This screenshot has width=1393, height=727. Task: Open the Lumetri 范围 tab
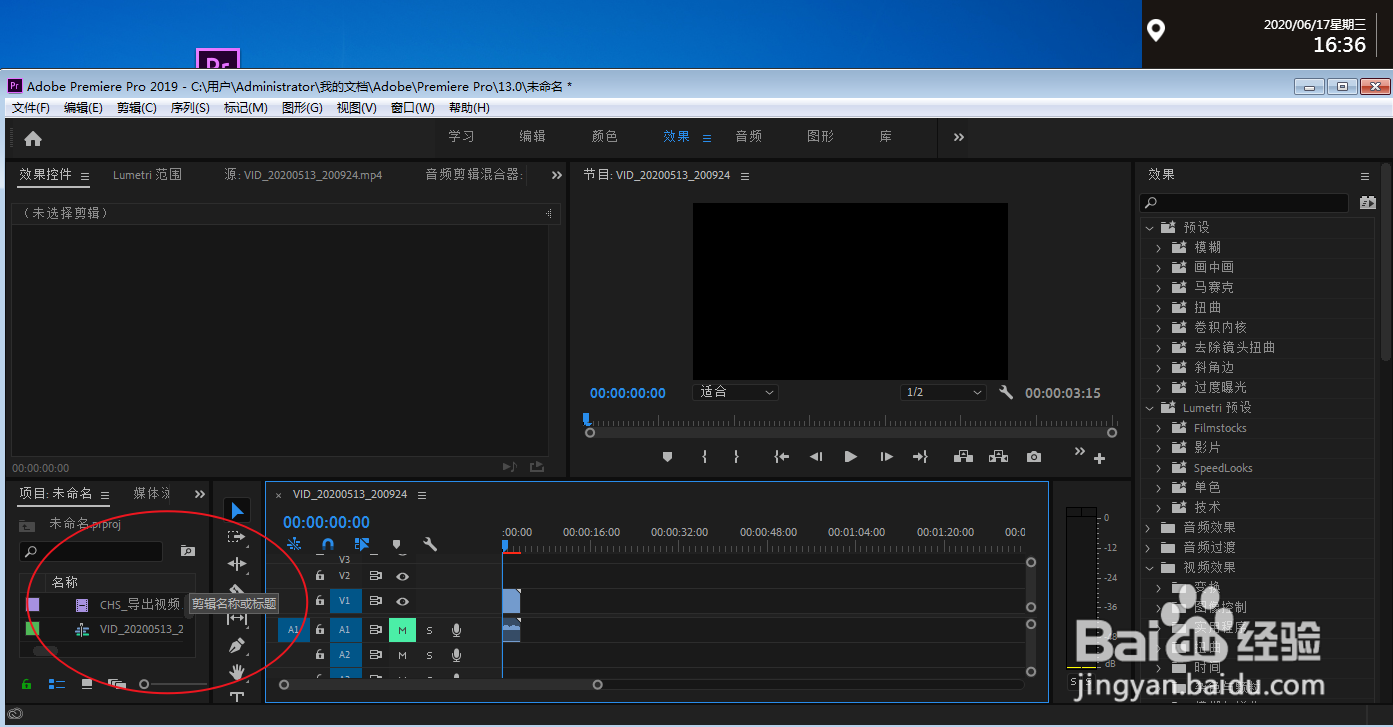147,175
